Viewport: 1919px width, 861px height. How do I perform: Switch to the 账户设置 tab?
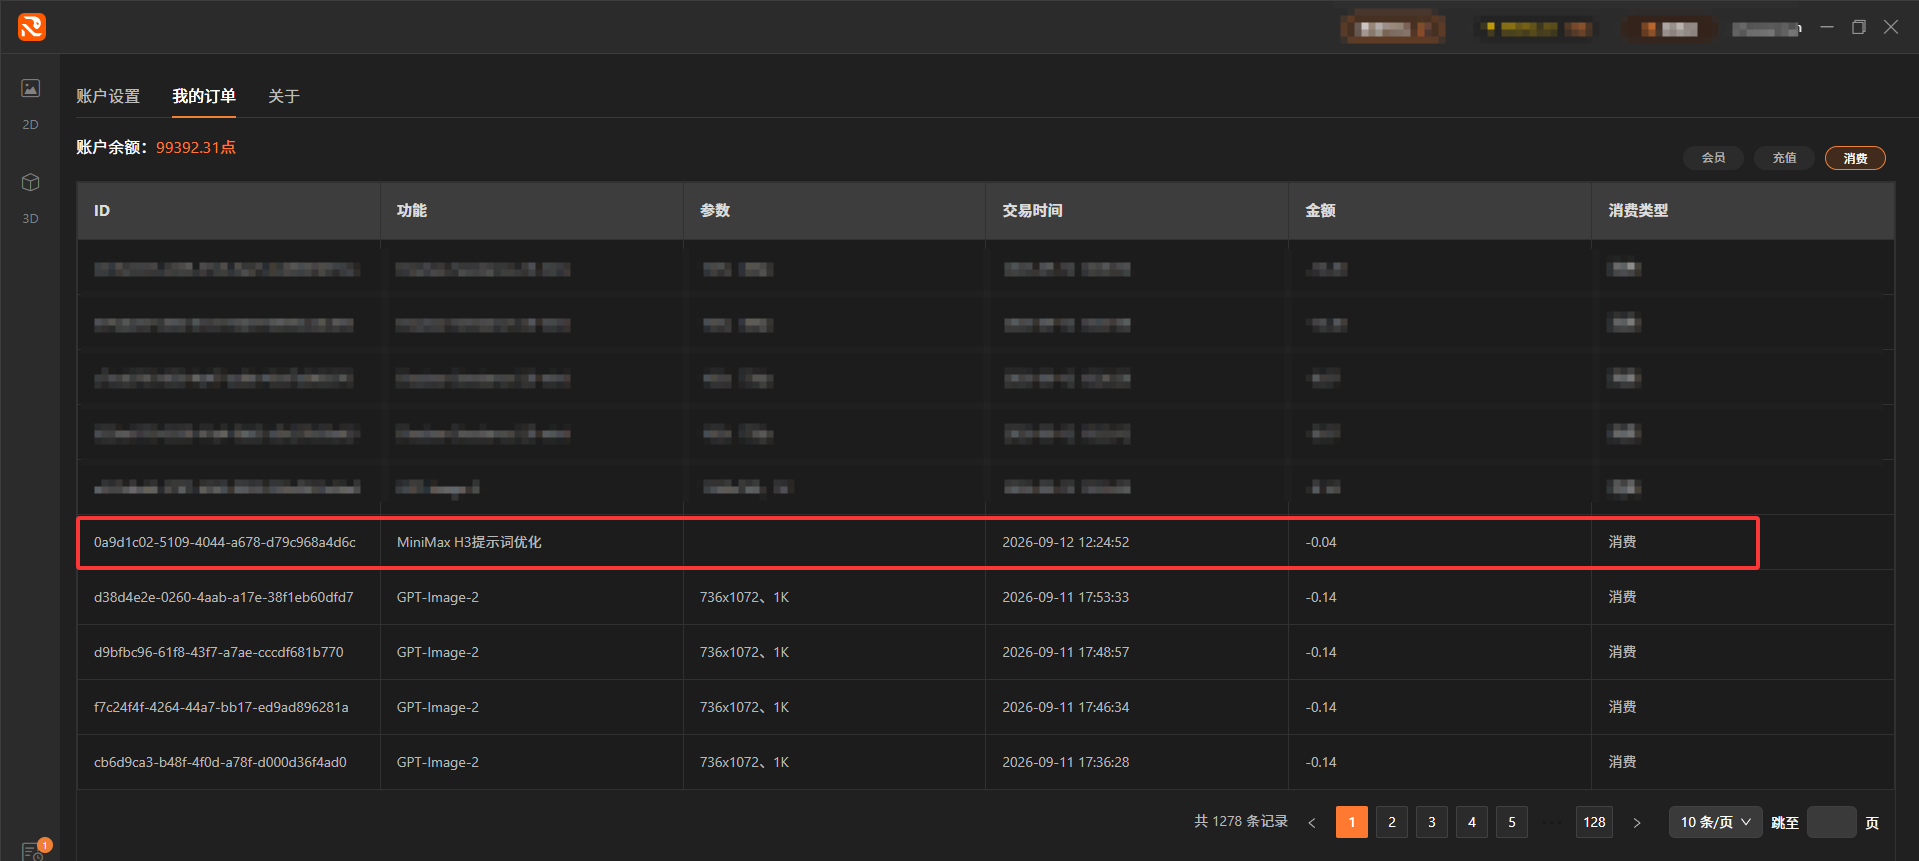tap(108, 96)
